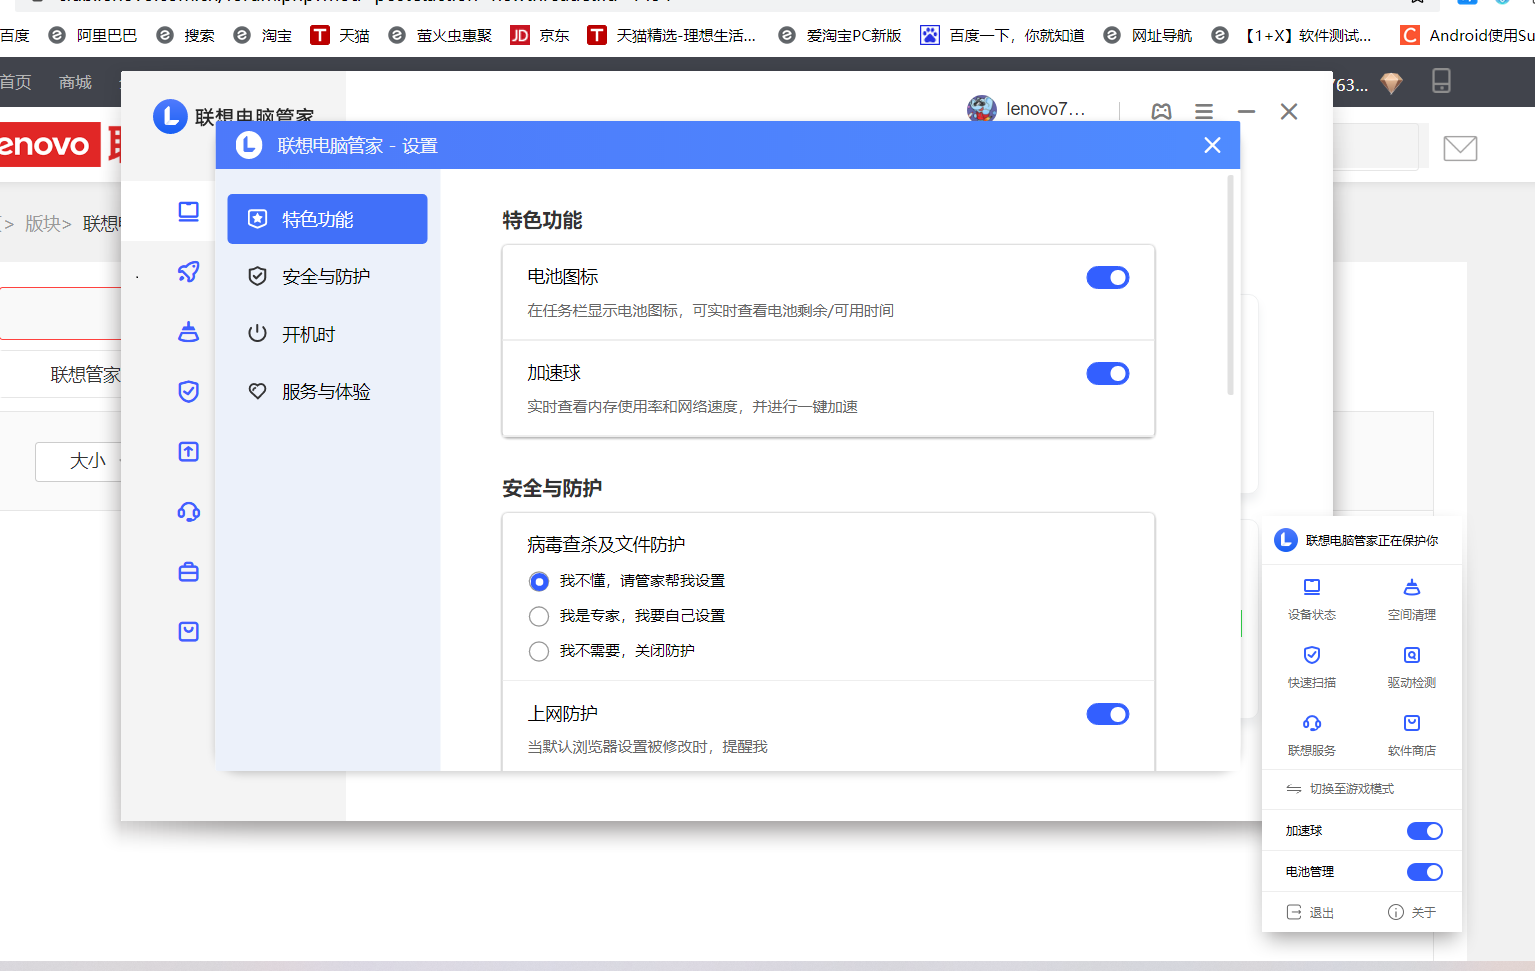Click user avatar next to lenovo7 name

pyautogui.click(x=982, y=108)
